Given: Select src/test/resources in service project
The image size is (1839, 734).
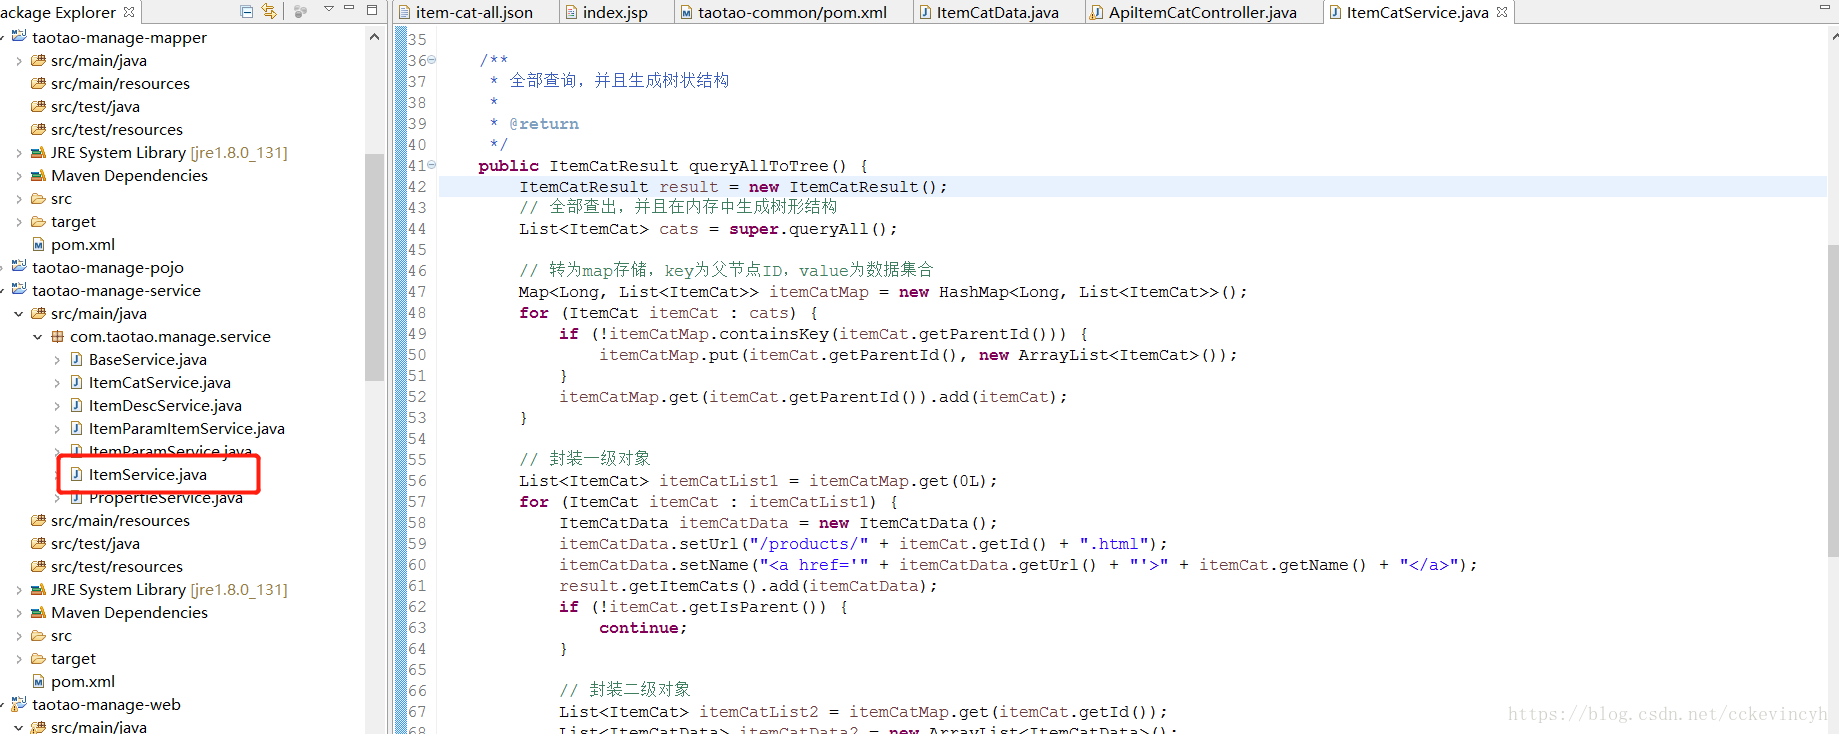Looking at the screenshot, I should point(117,567).
